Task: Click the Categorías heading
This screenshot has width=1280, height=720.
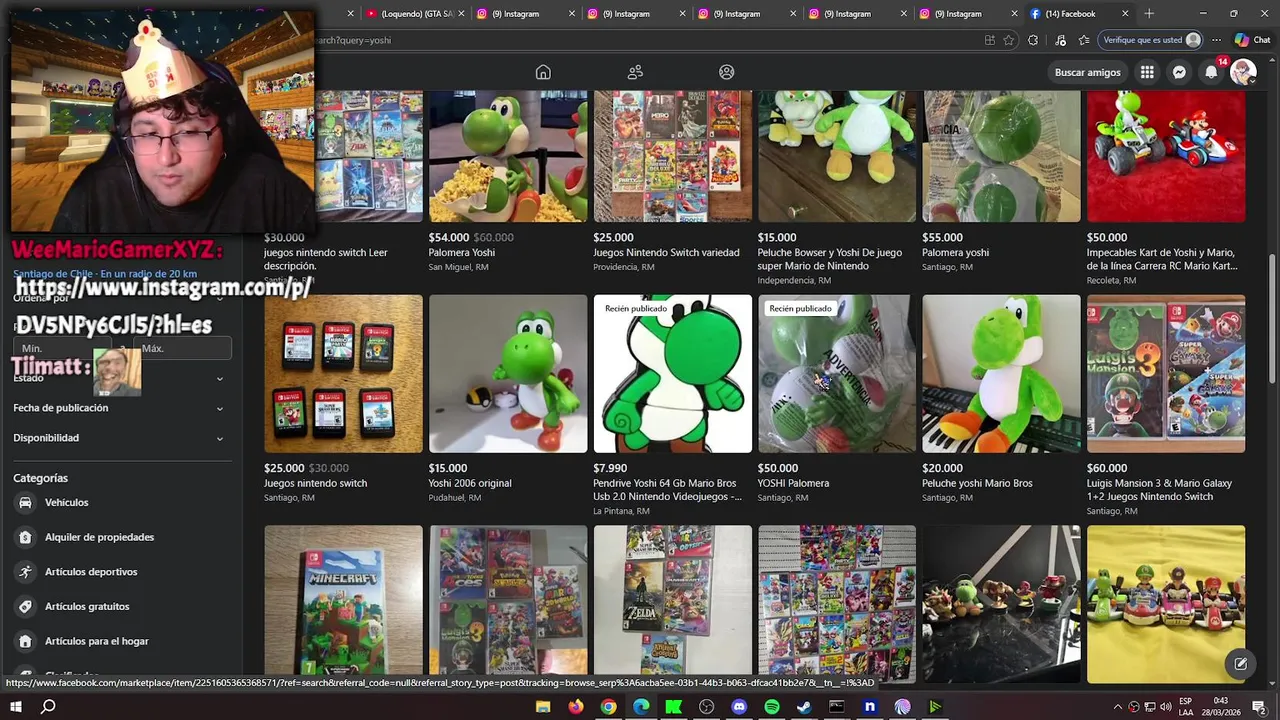Action: coord(40,478)
